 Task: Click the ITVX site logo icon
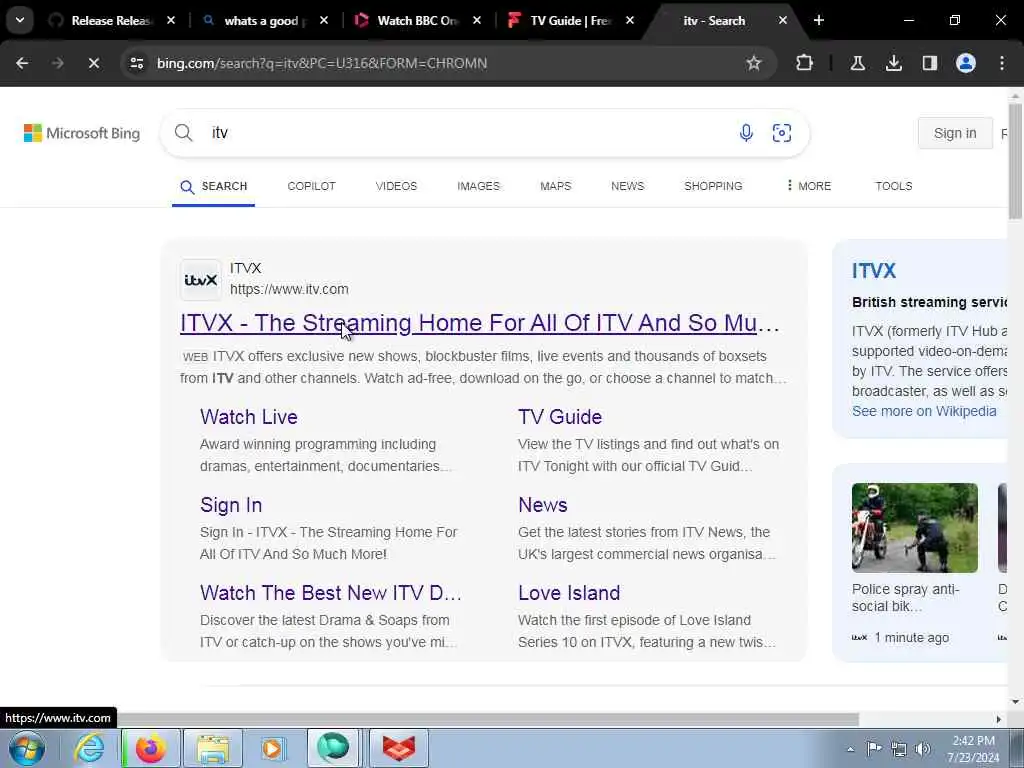coord(200,280)
